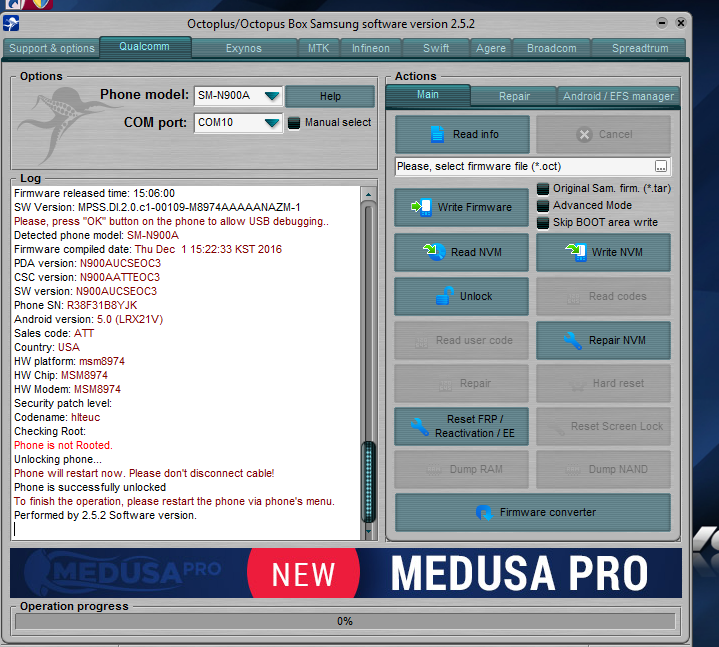Click the Reset FRP wrench icon
Image resolution: width=719 pixels, height=647 pixels.
[420, 426]
